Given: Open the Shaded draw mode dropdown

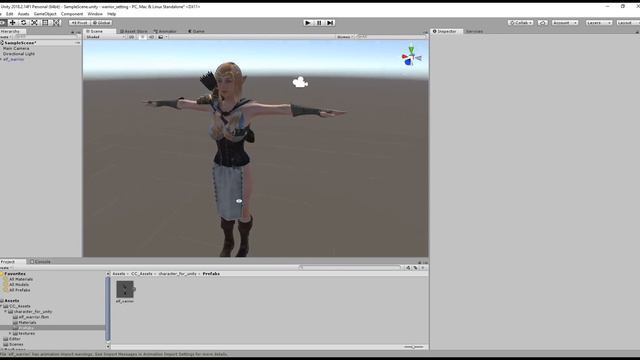Looking at the screenshot, I should (105, 37).
